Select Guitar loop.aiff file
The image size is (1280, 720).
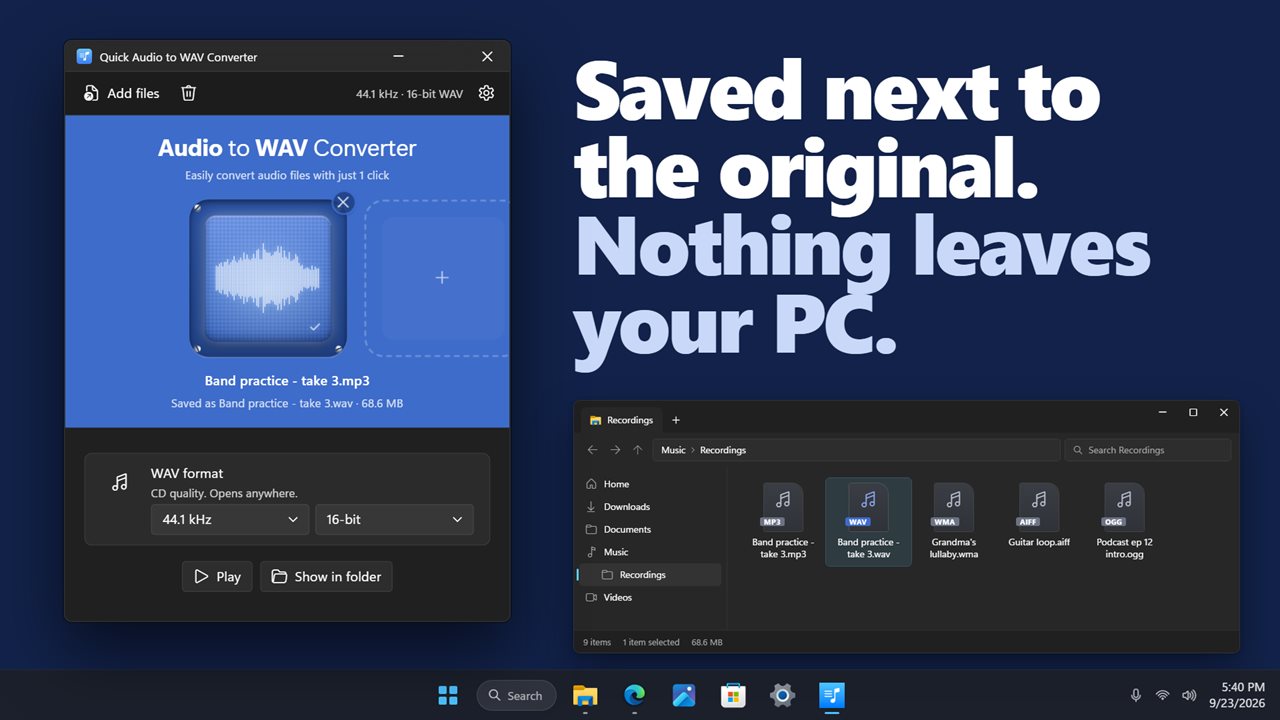(1039, 521)
